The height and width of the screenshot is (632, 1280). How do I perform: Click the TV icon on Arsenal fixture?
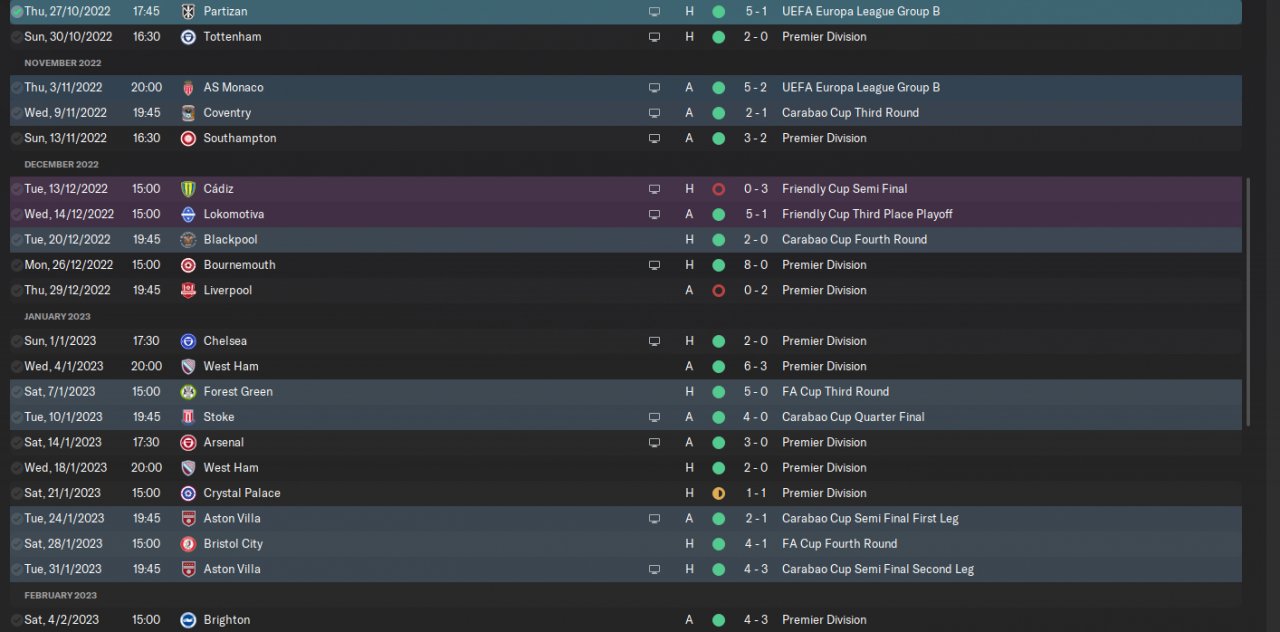[654, 443]
